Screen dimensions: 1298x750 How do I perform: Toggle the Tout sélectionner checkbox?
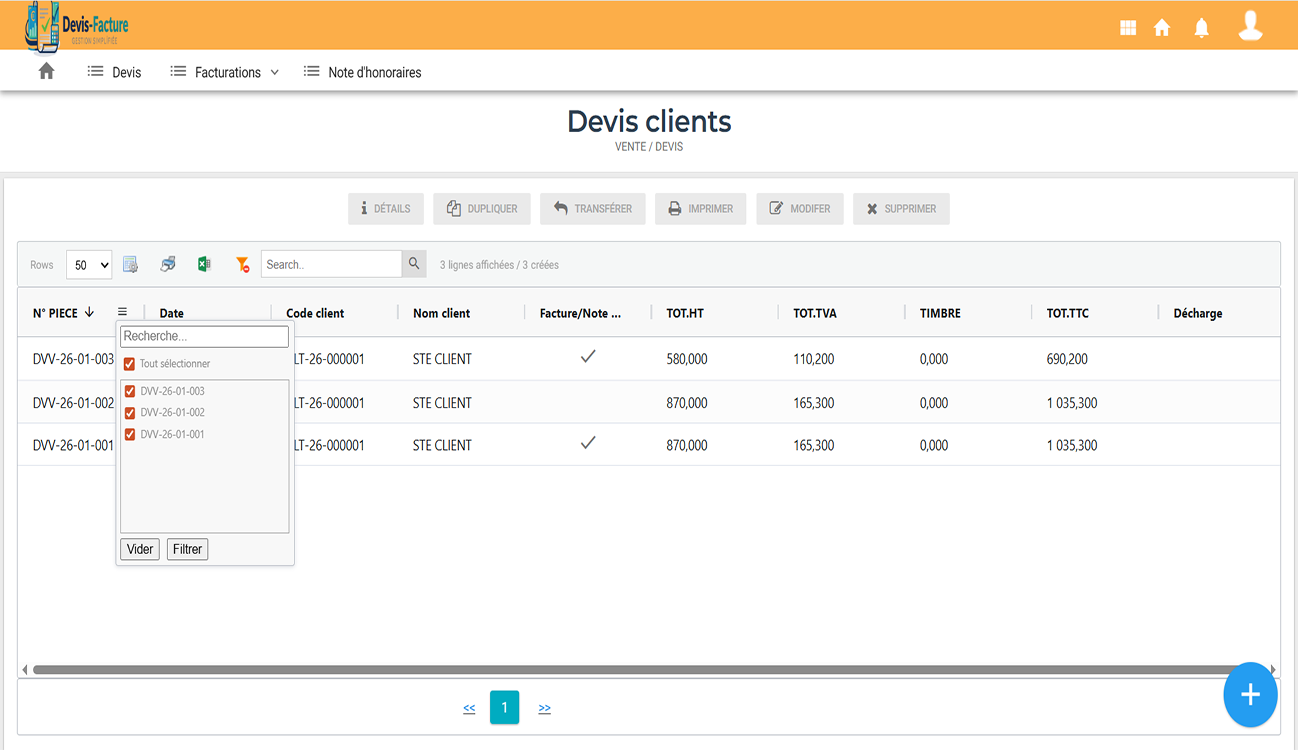(128, 363)
